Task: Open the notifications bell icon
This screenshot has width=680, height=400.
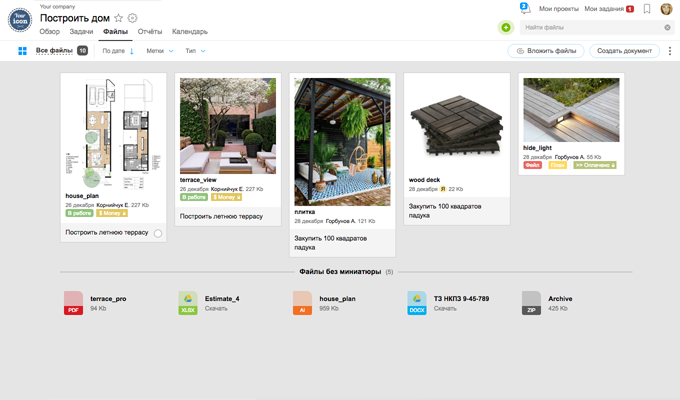Action: pos(525,8)
